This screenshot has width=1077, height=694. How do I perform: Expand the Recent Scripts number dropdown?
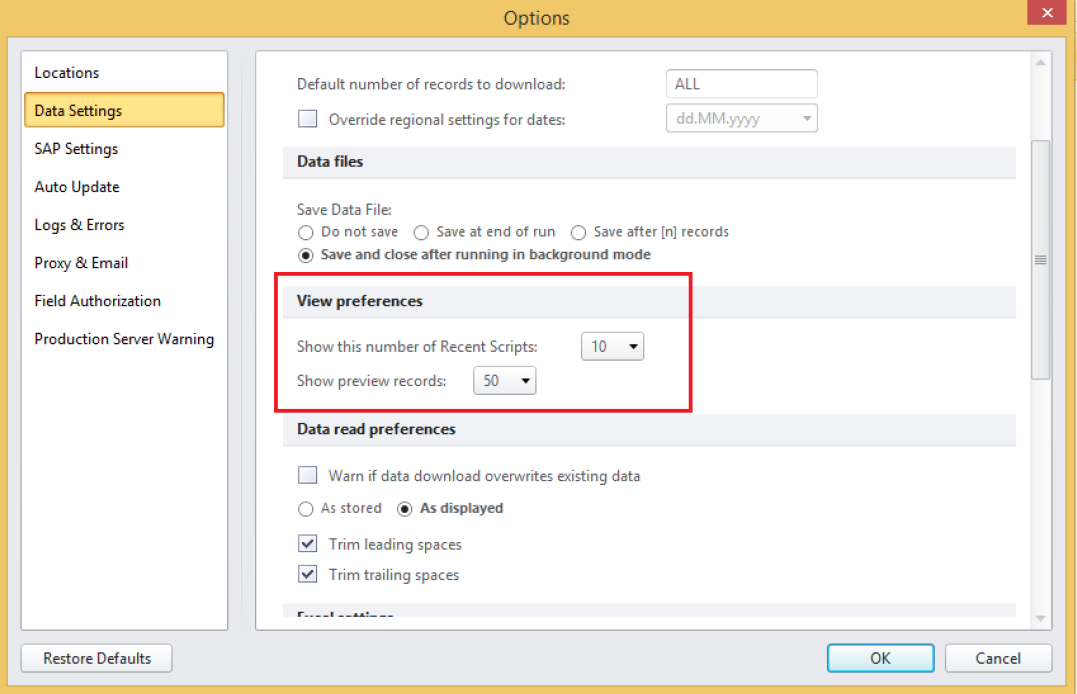612,347
